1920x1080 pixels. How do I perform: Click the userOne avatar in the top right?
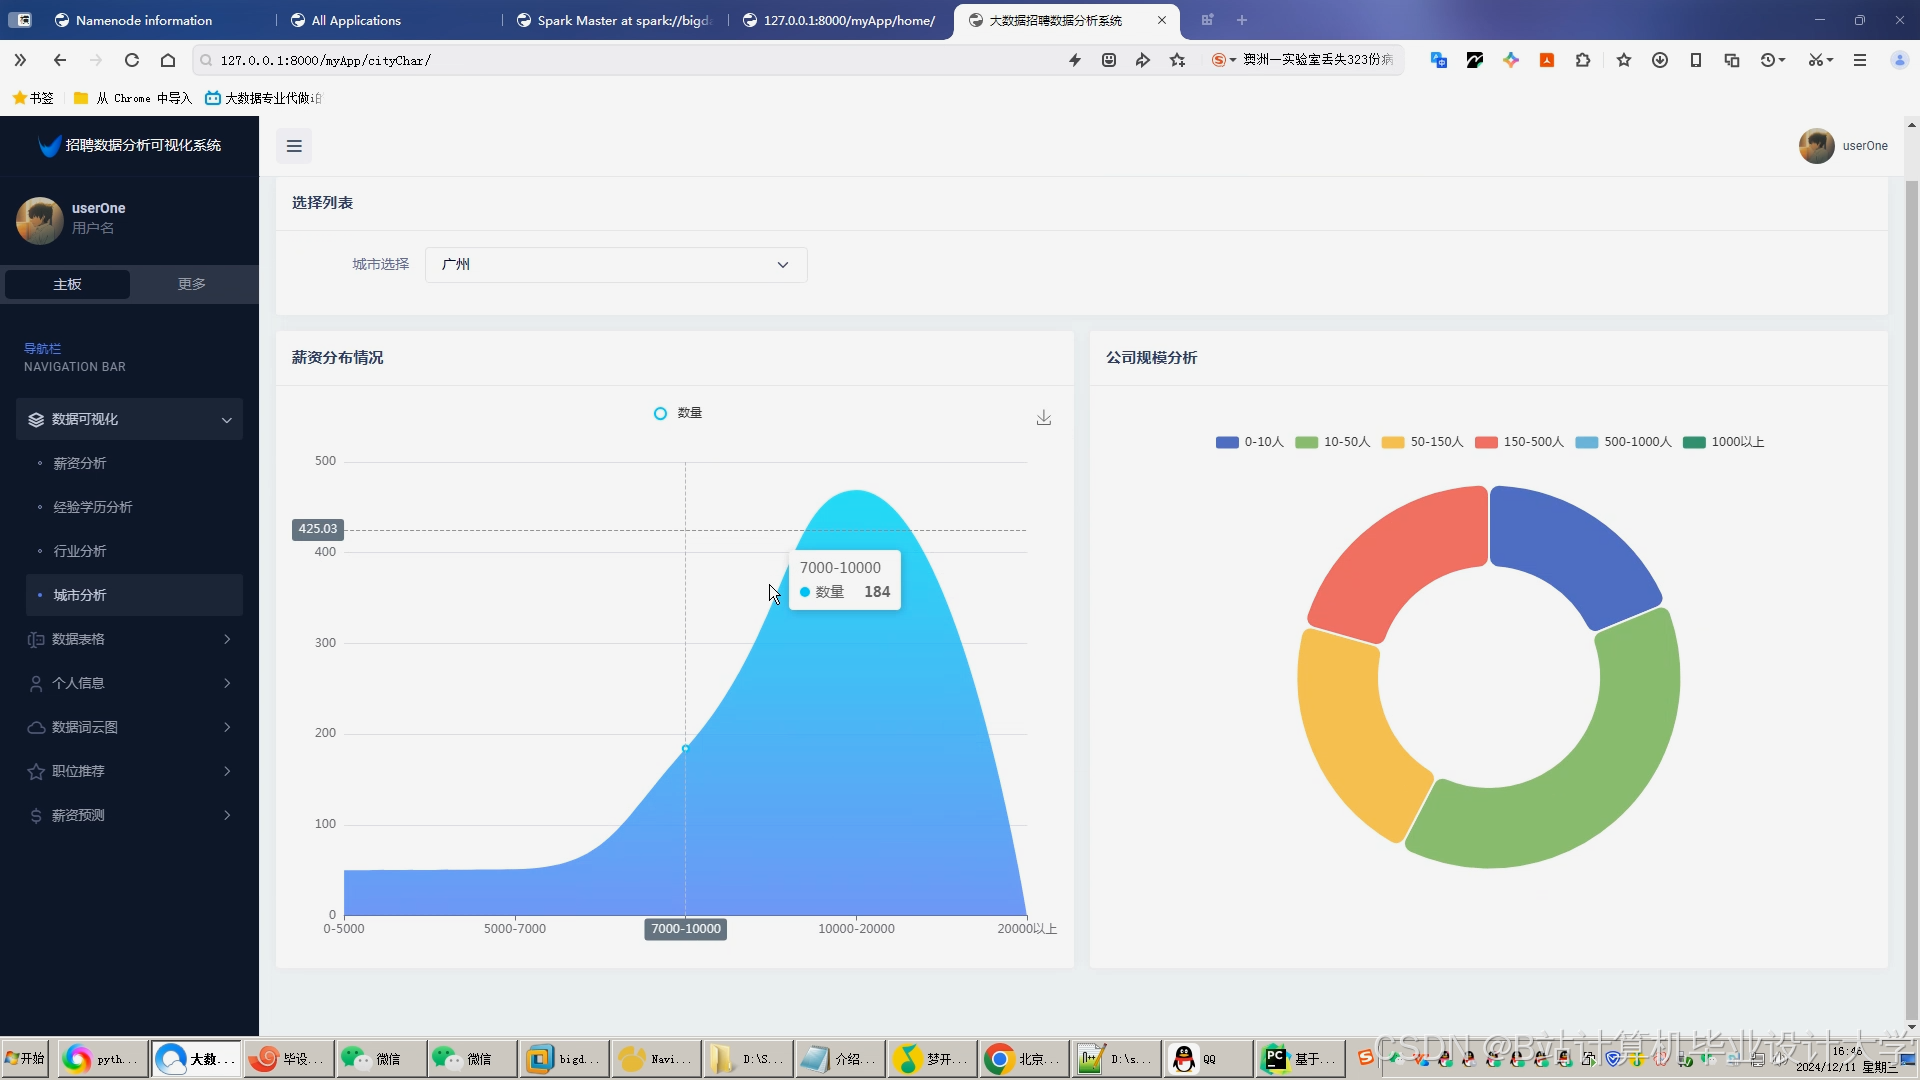tap(1816, 146)
